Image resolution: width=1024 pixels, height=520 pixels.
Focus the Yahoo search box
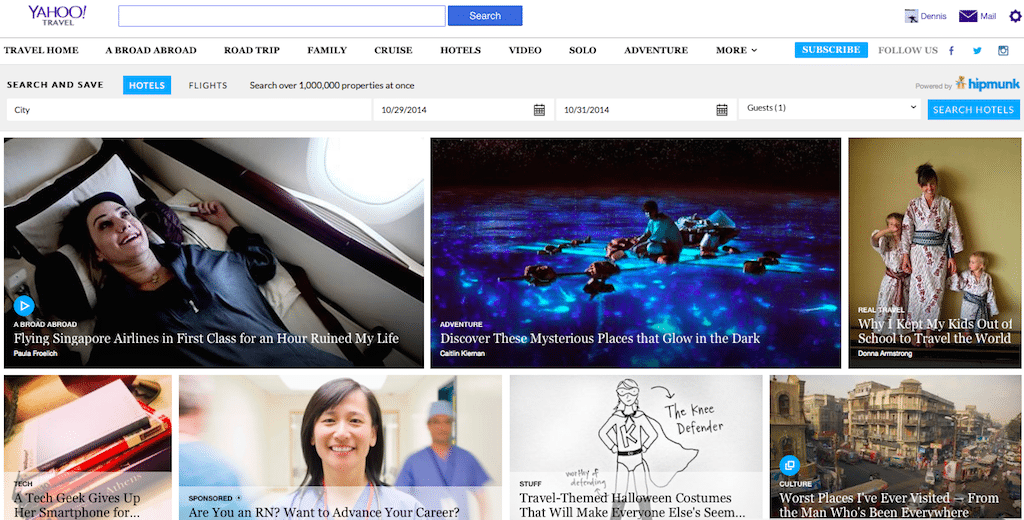coord(282,16)
